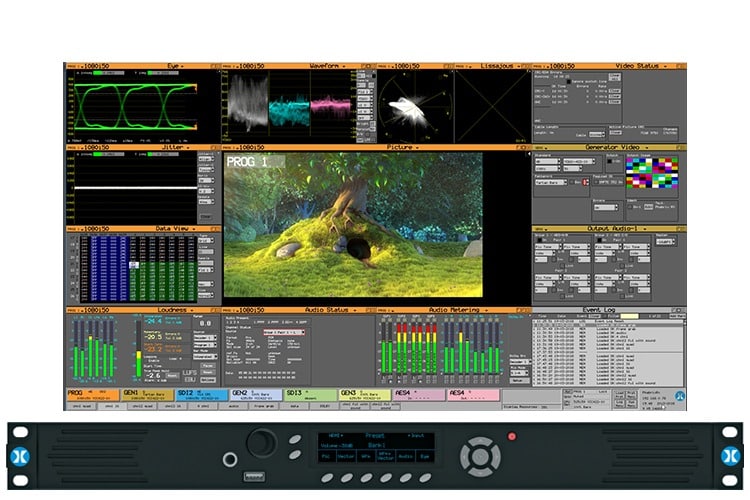Push the down arrow on the navigation pad
This screenshot has width=750, height=500.
[x=480, y=471]
